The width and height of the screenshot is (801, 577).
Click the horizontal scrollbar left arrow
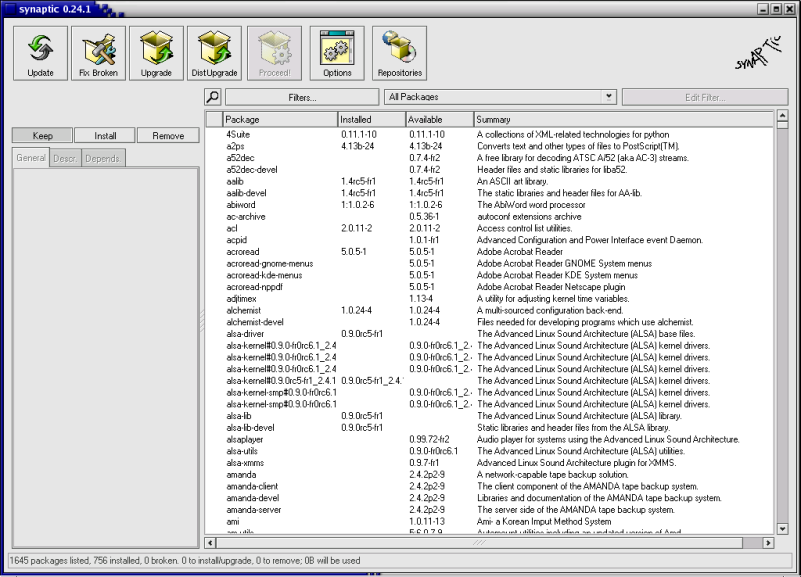pyautogui.click(x=210, y=543)
